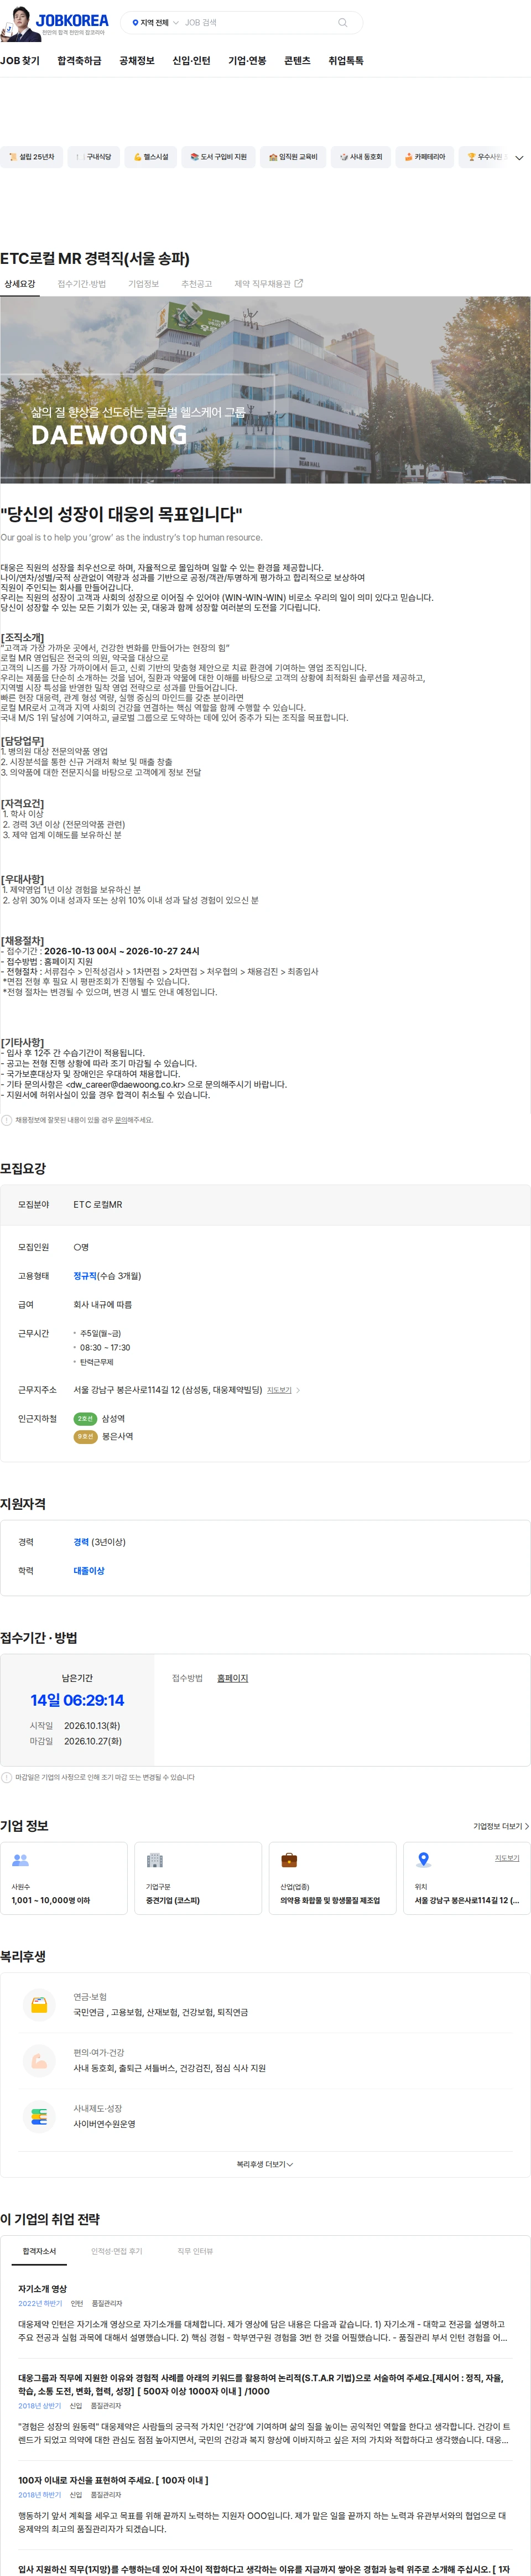The height and width of the screenshot is (2576, 531).
Task: Click the 정규직 employment type link
Action: coord(85,1276)
